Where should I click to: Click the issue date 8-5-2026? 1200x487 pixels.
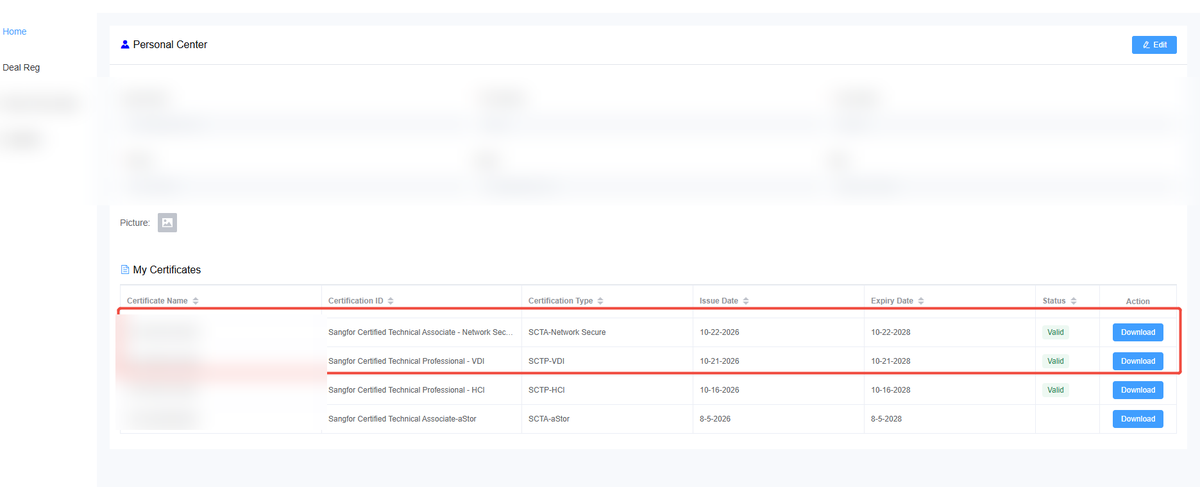click(x=714, y=419)
